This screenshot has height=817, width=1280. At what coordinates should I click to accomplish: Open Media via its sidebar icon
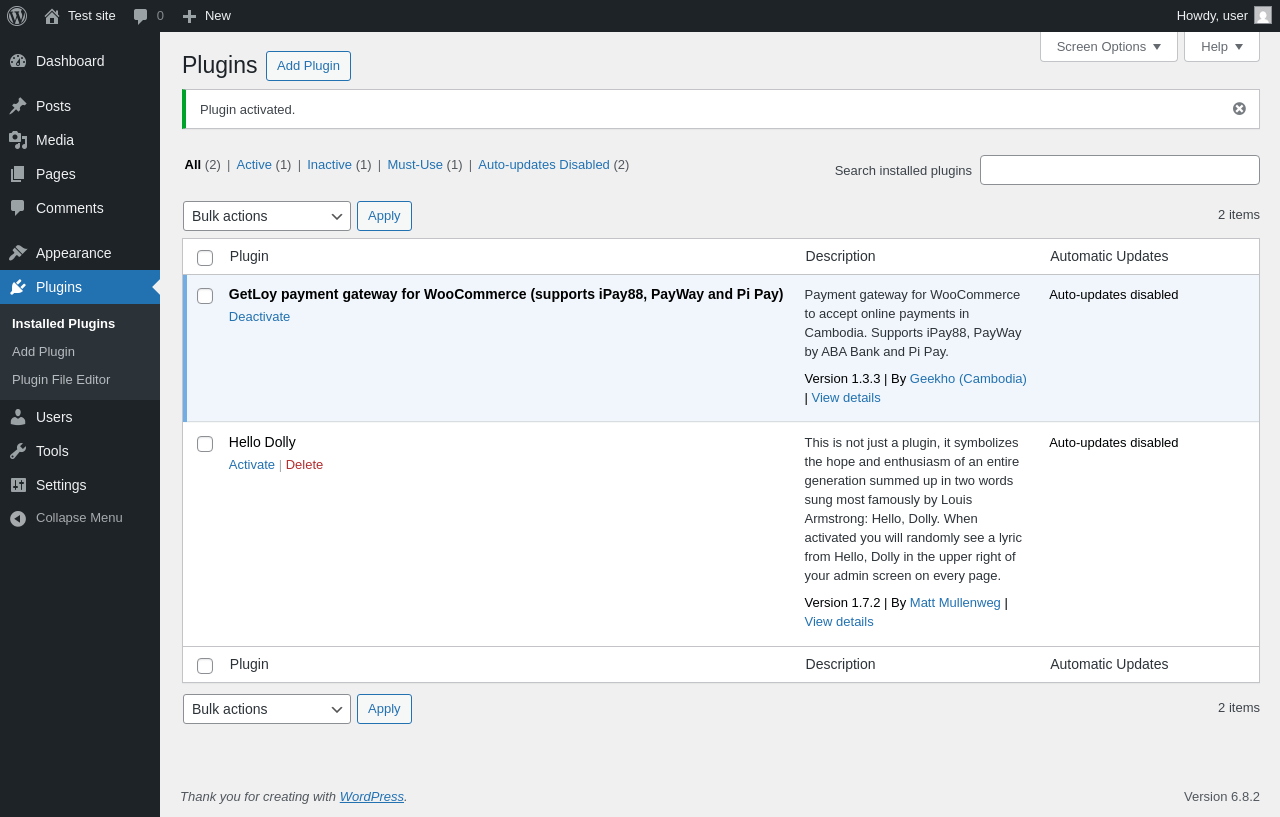[18, 140]
